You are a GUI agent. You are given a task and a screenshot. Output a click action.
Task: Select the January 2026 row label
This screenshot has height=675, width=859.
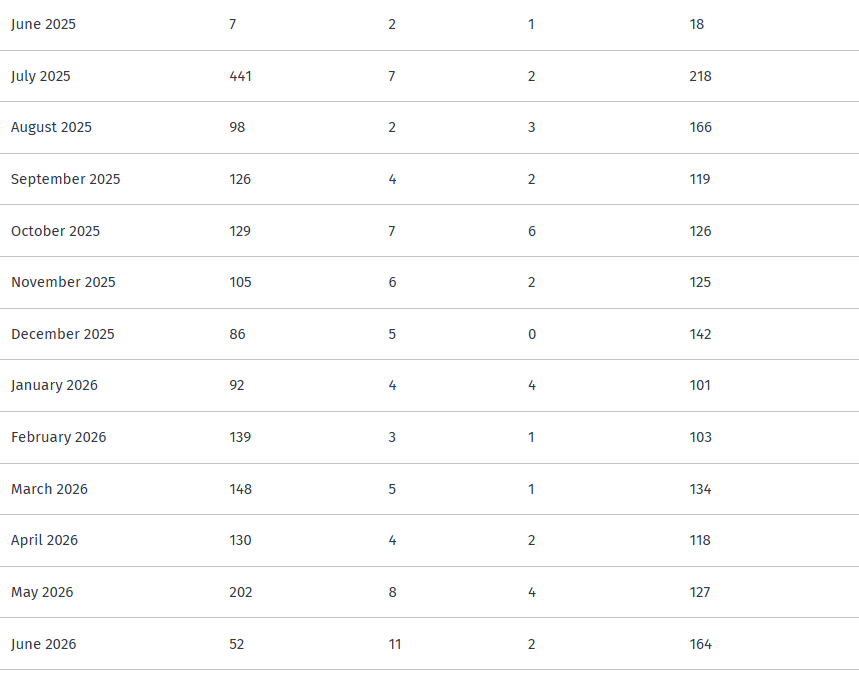(x=54, y=386)
